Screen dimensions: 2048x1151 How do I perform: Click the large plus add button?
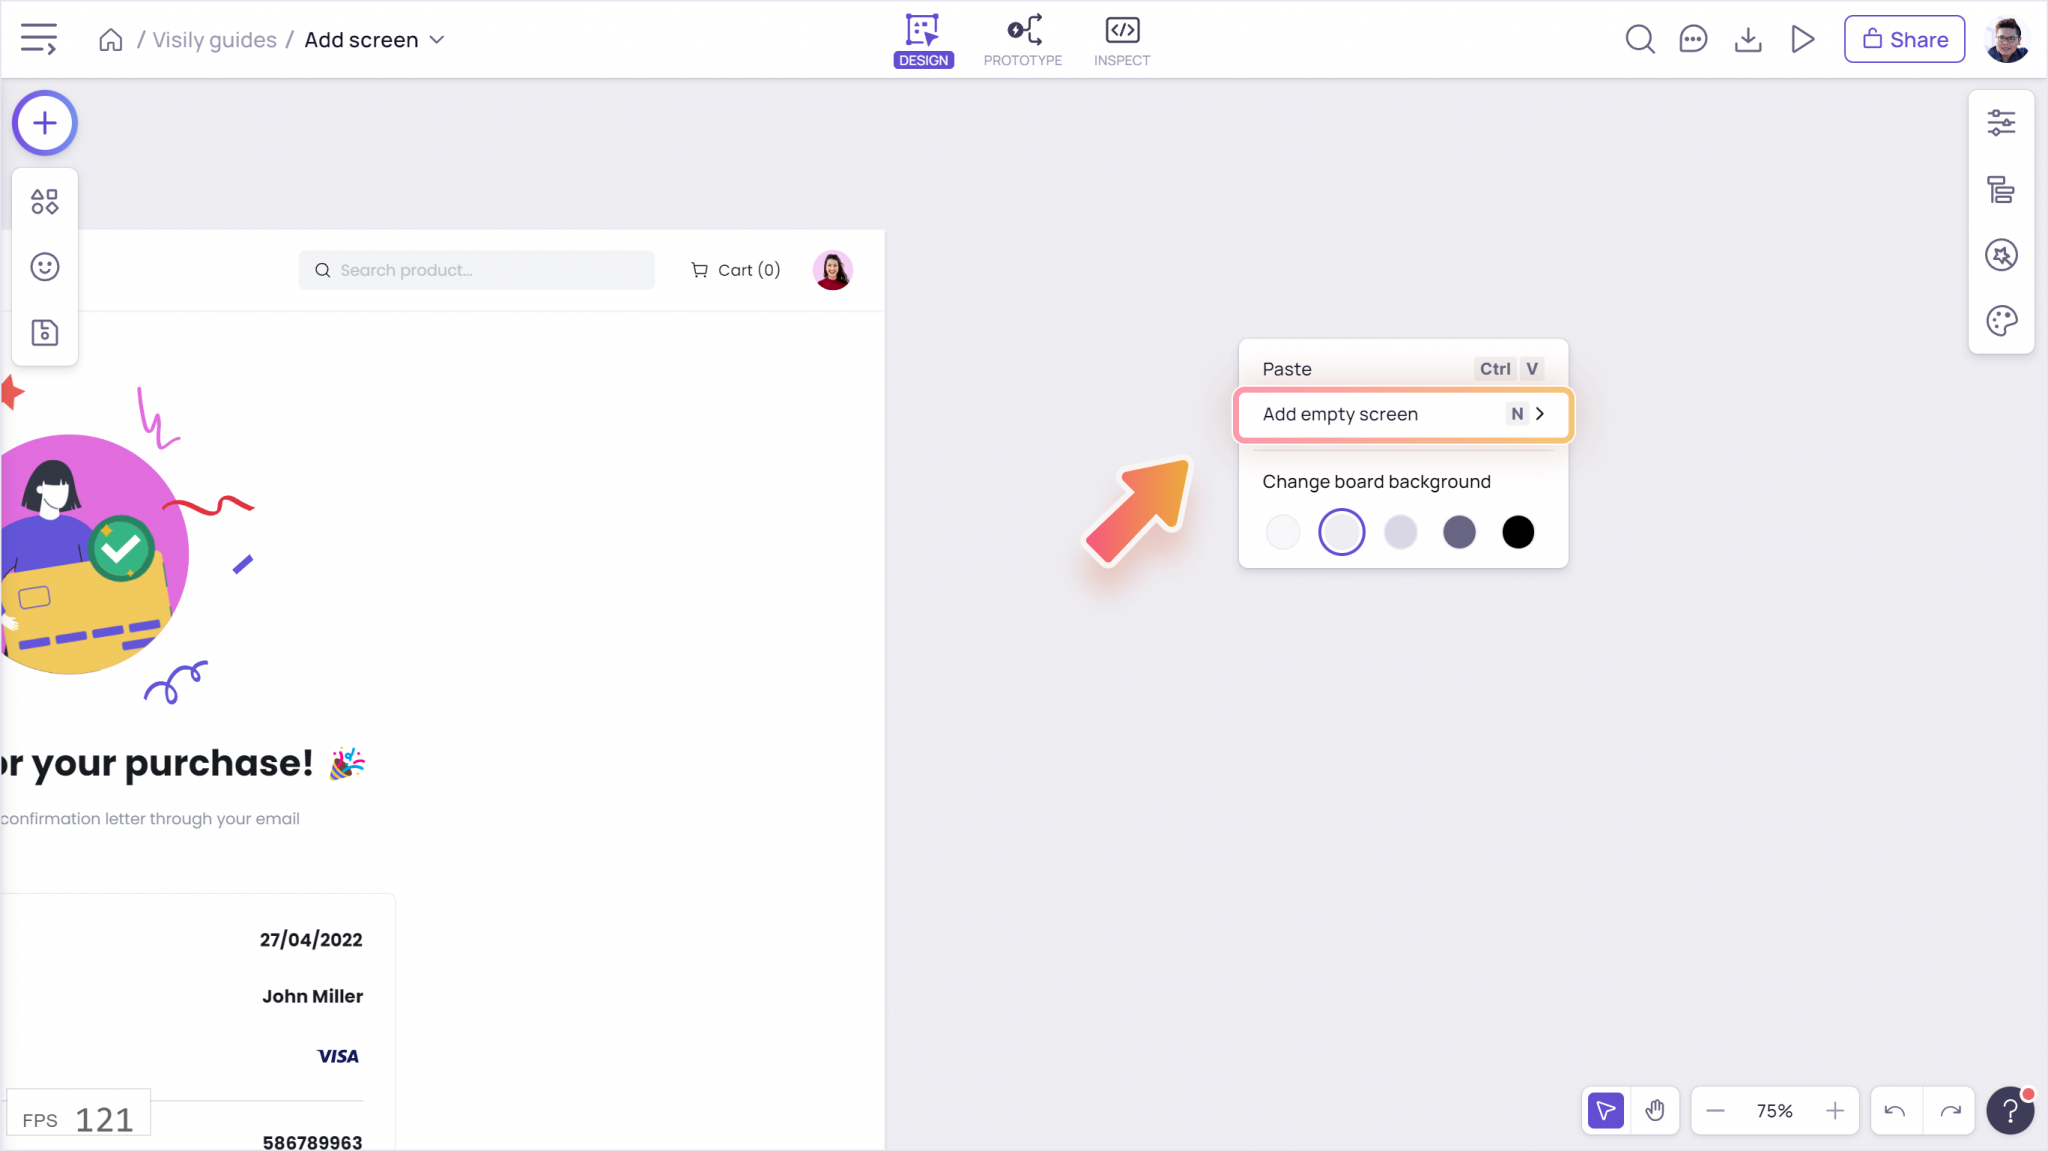44,122
